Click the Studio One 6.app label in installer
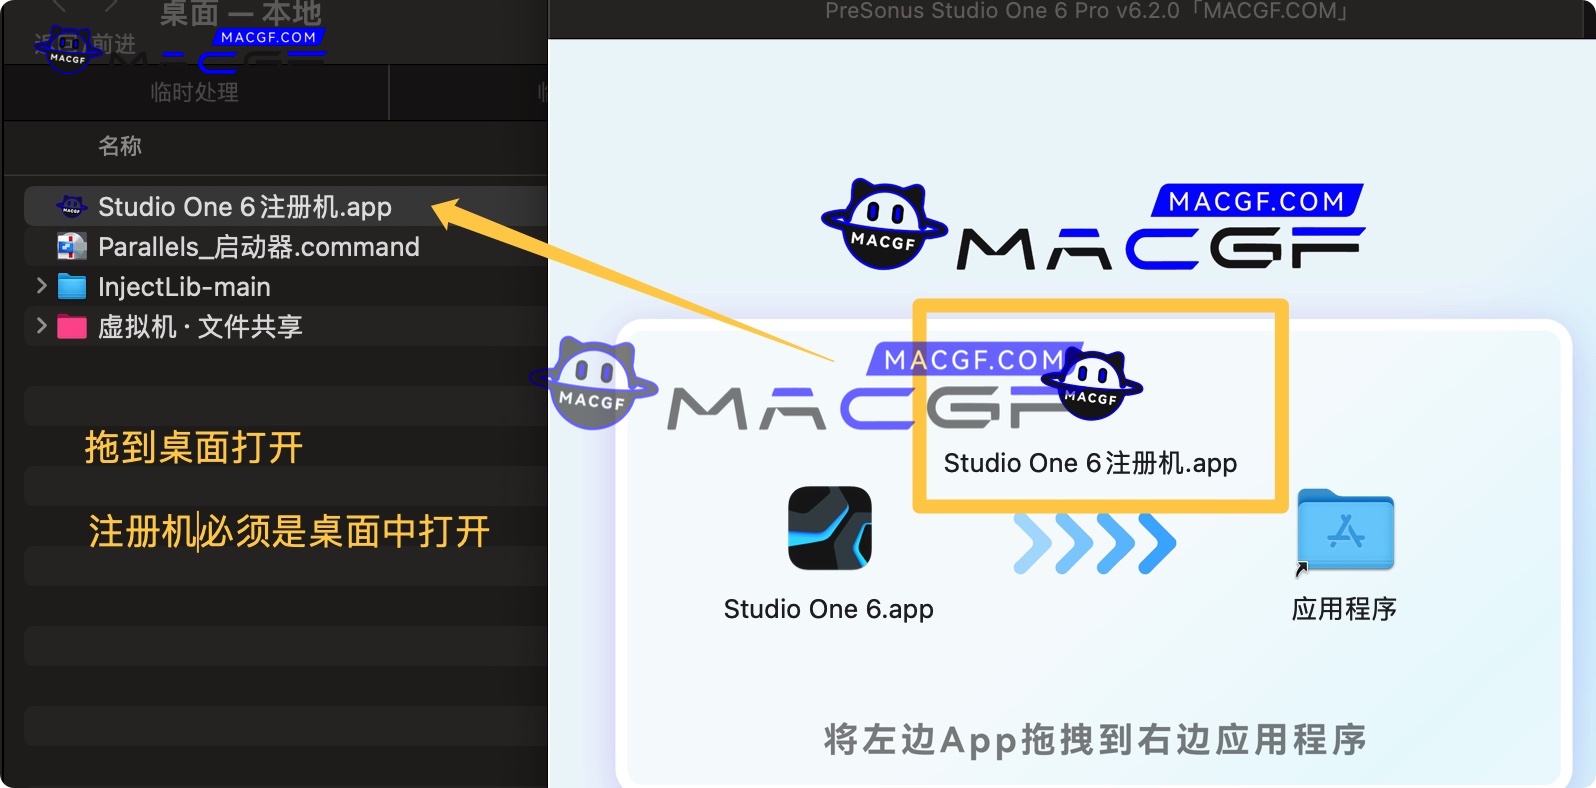Screen dimensions: 1596x788 829,609
